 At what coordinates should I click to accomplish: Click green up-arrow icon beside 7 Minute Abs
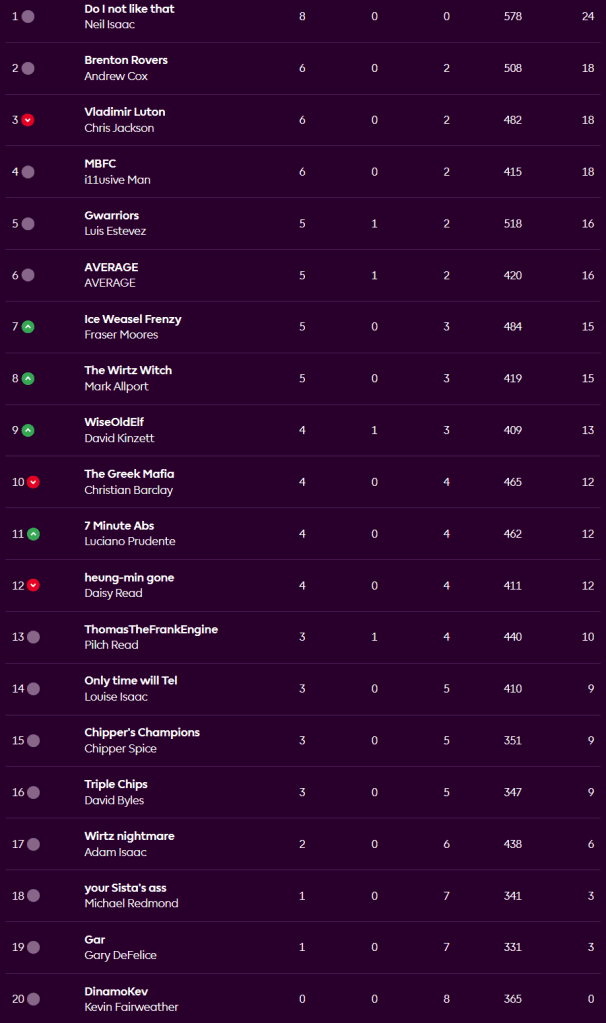click(33, 534)
